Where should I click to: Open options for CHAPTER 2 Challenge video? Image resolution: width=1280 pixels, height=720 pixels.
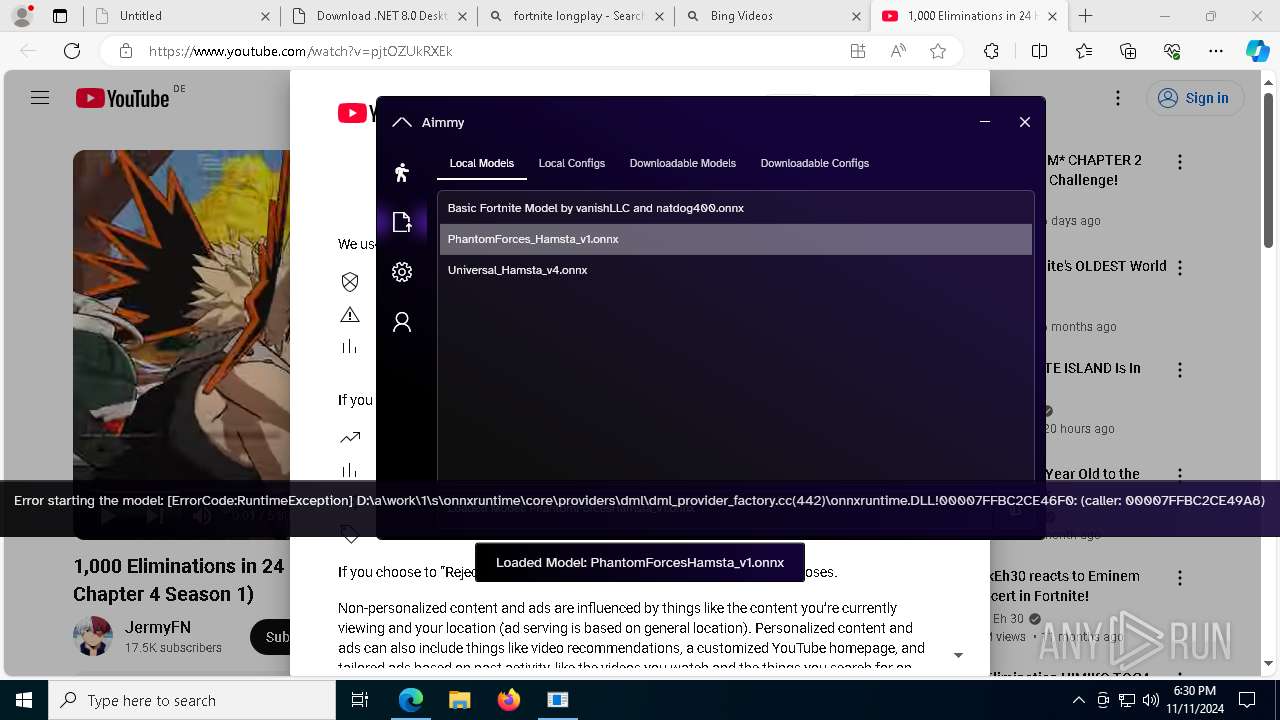click(1180, 162)
